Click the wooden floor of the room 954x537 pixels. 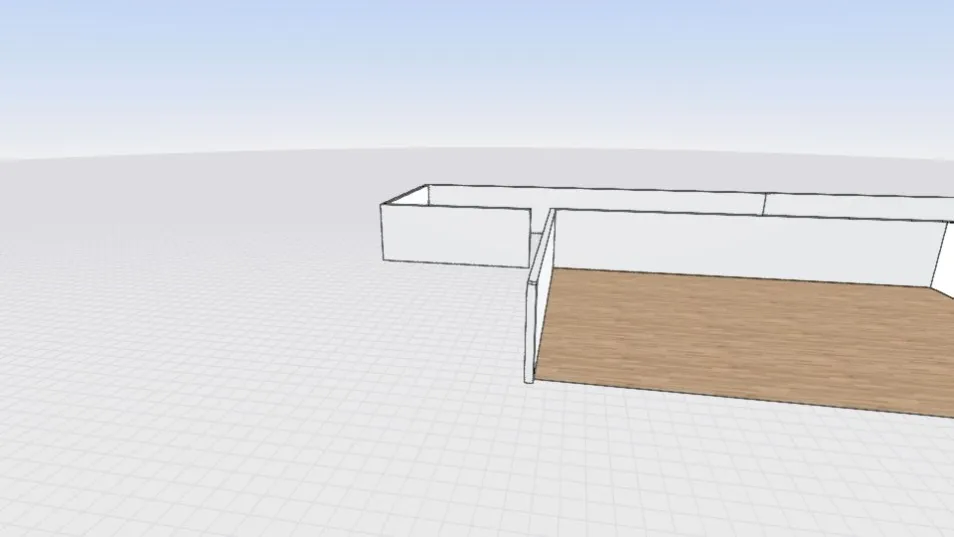[x=740, y=335]
